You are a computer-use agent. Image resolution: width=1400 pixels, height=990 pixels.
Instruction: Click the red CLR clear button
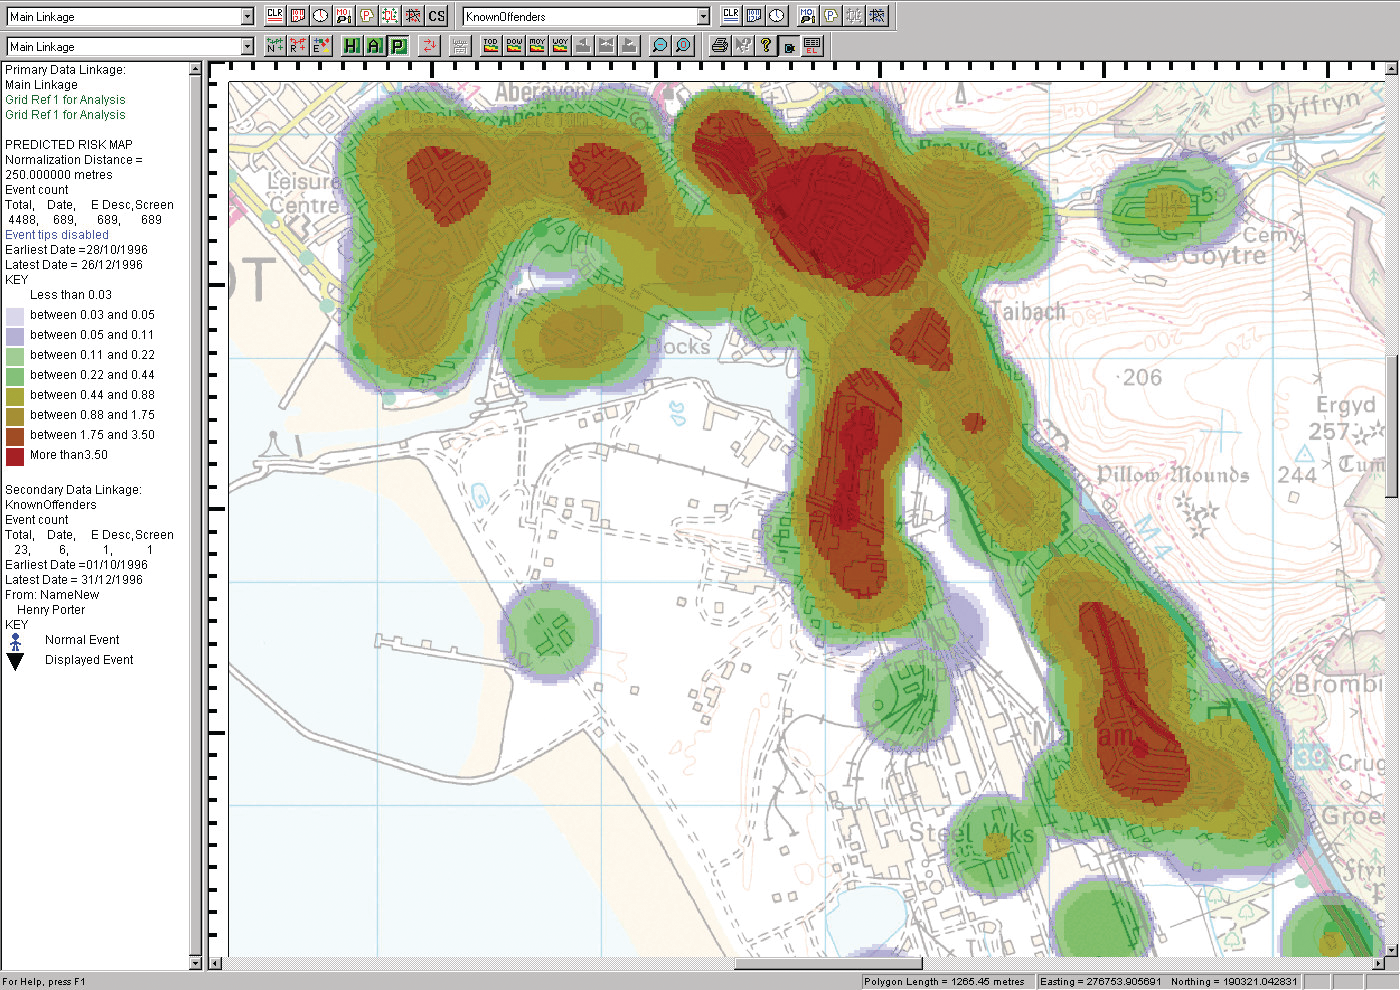tap(275, 16)
